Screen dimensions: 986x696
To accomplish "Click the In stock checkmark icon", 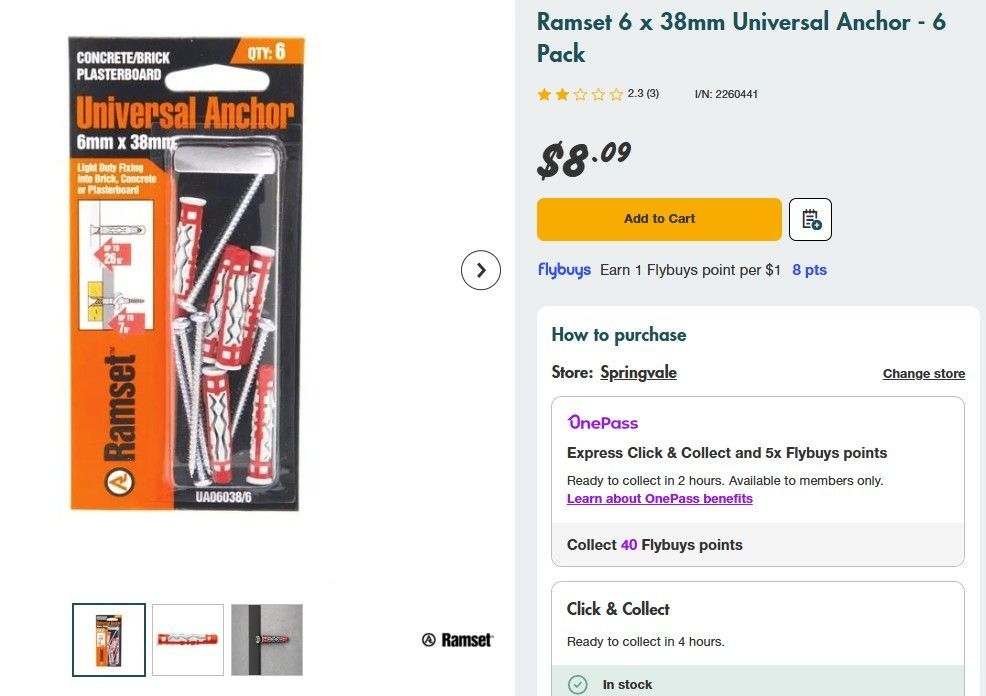I will (578, 685).
